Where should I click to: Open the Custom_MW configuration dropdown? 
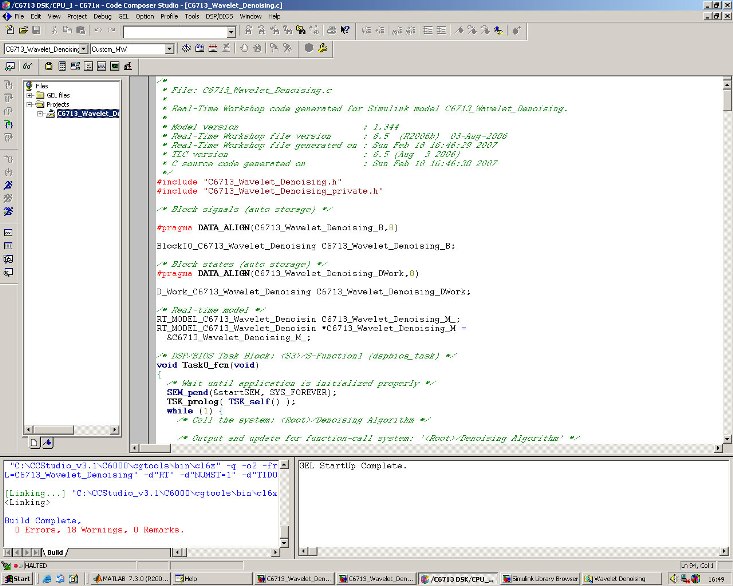pyautogui.click(x=169, y=49)
